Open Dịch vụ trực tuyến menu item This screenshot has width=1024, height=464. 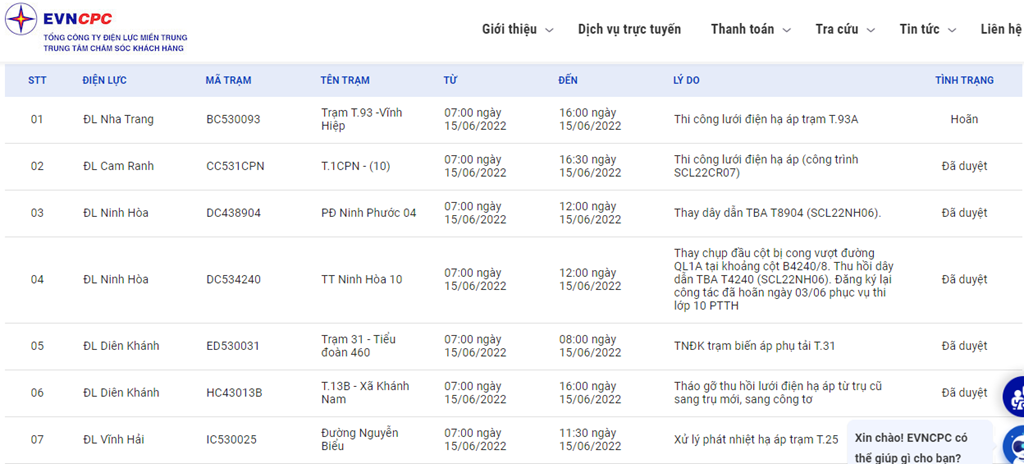tap(629, 29)
